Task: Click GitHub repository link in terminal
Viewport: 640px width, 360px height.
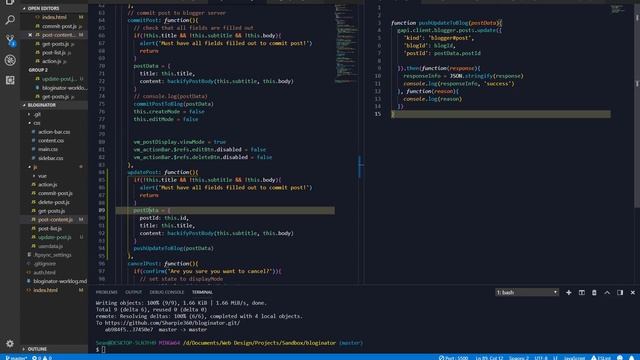Action: (172, 323)
